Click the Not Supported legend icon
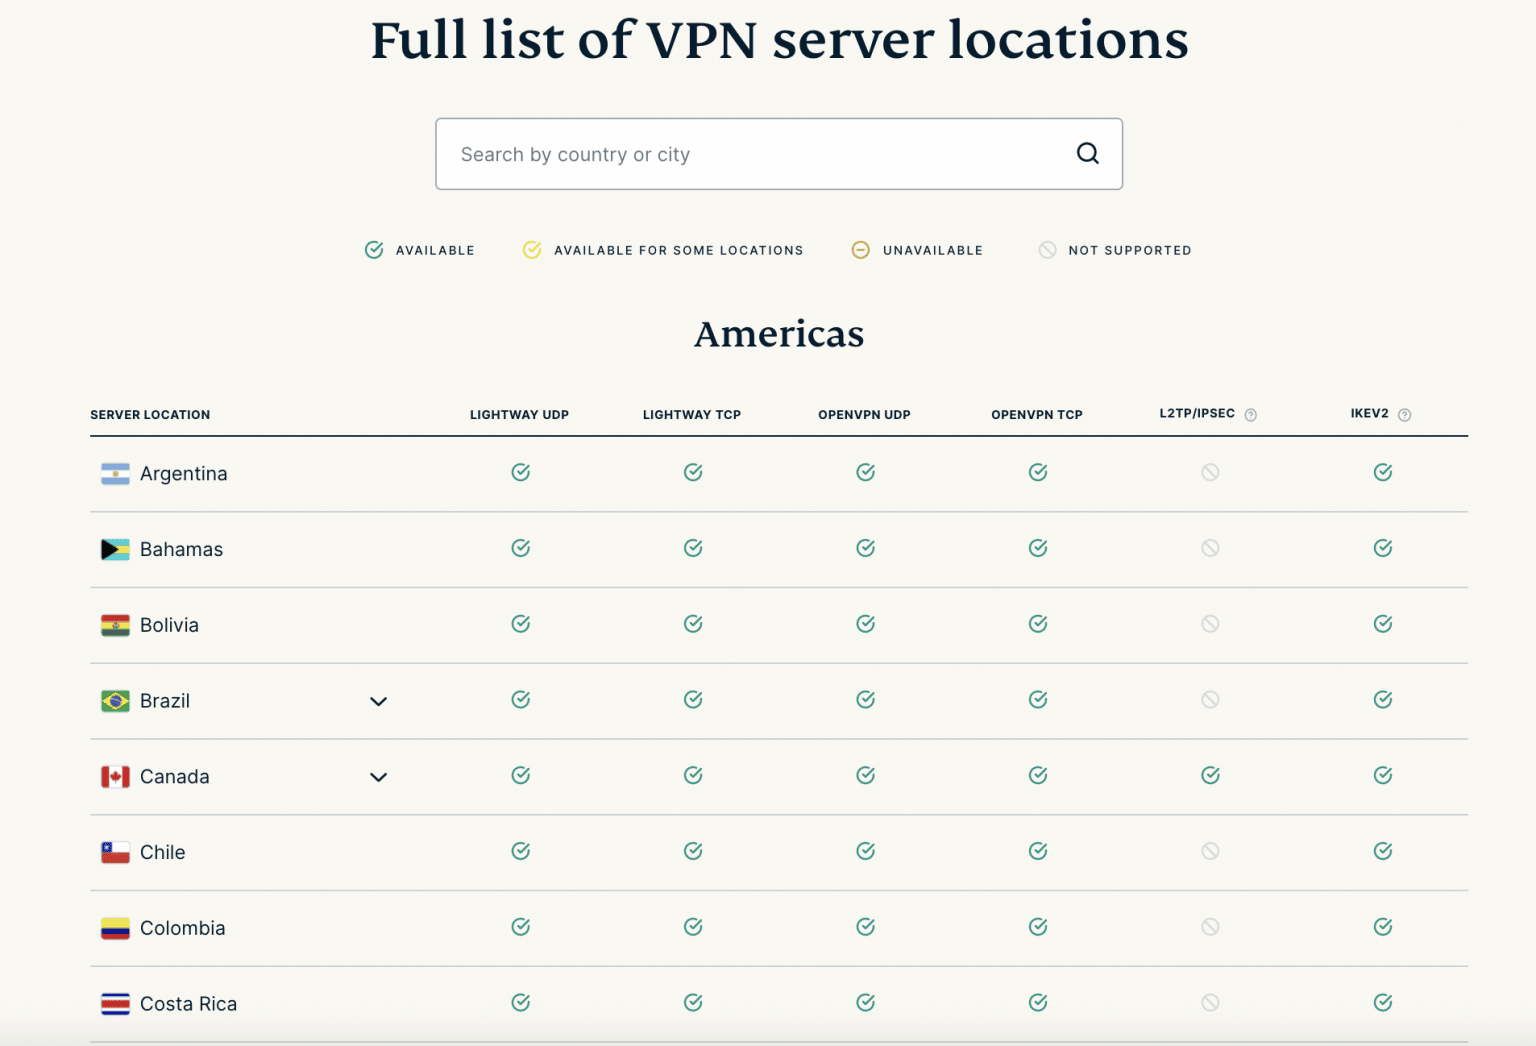Image resolution: width=1536 pixels, height=1046 pixels. (x=1047, y=250)
